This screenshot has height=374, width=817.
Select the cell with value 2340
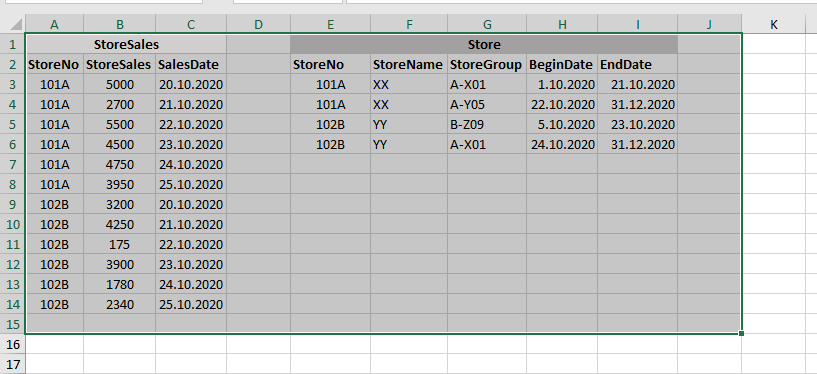[x=119, y=304]
